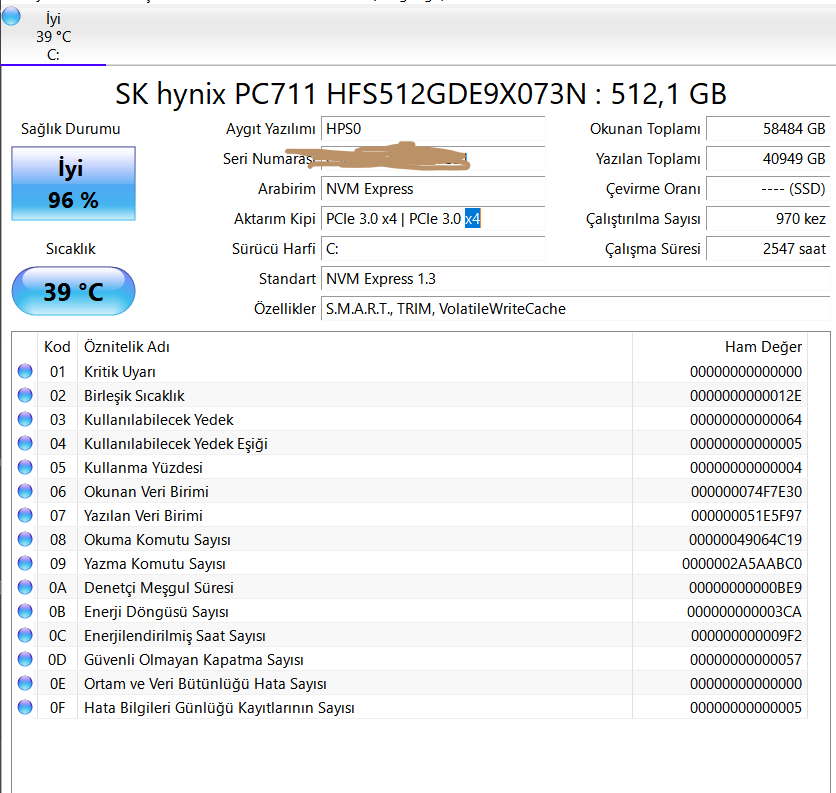Click code 0F in the Kod column
Screen dimensions: 836x793
[x=58, y=708]
